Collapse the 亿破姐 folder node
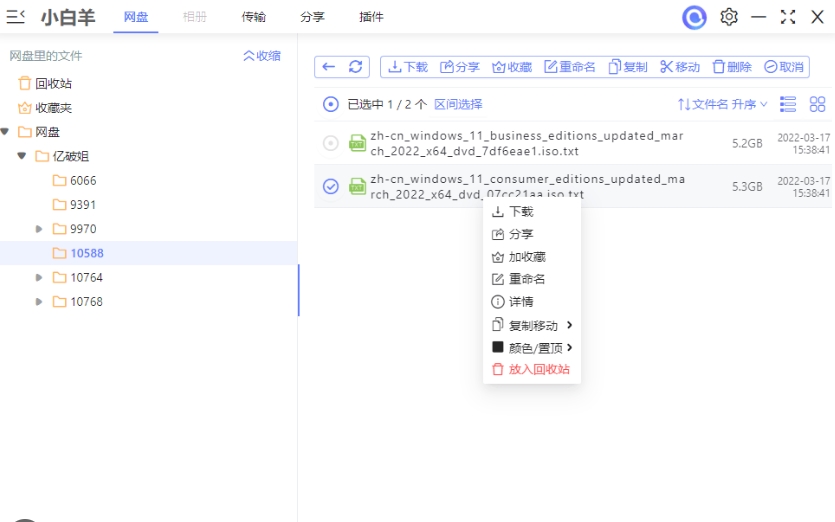Screen dimensions: 835x522 [x=22, y=156]
